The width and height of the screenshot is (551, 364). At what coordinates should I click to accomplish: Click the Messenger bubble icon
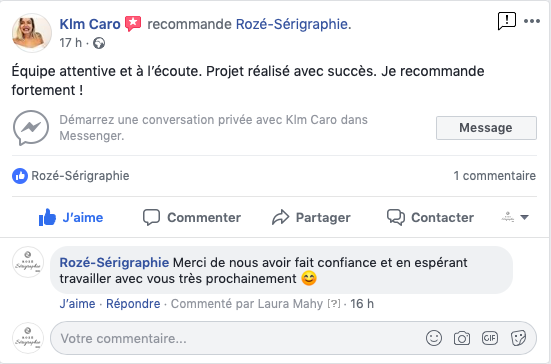[31, 128]
